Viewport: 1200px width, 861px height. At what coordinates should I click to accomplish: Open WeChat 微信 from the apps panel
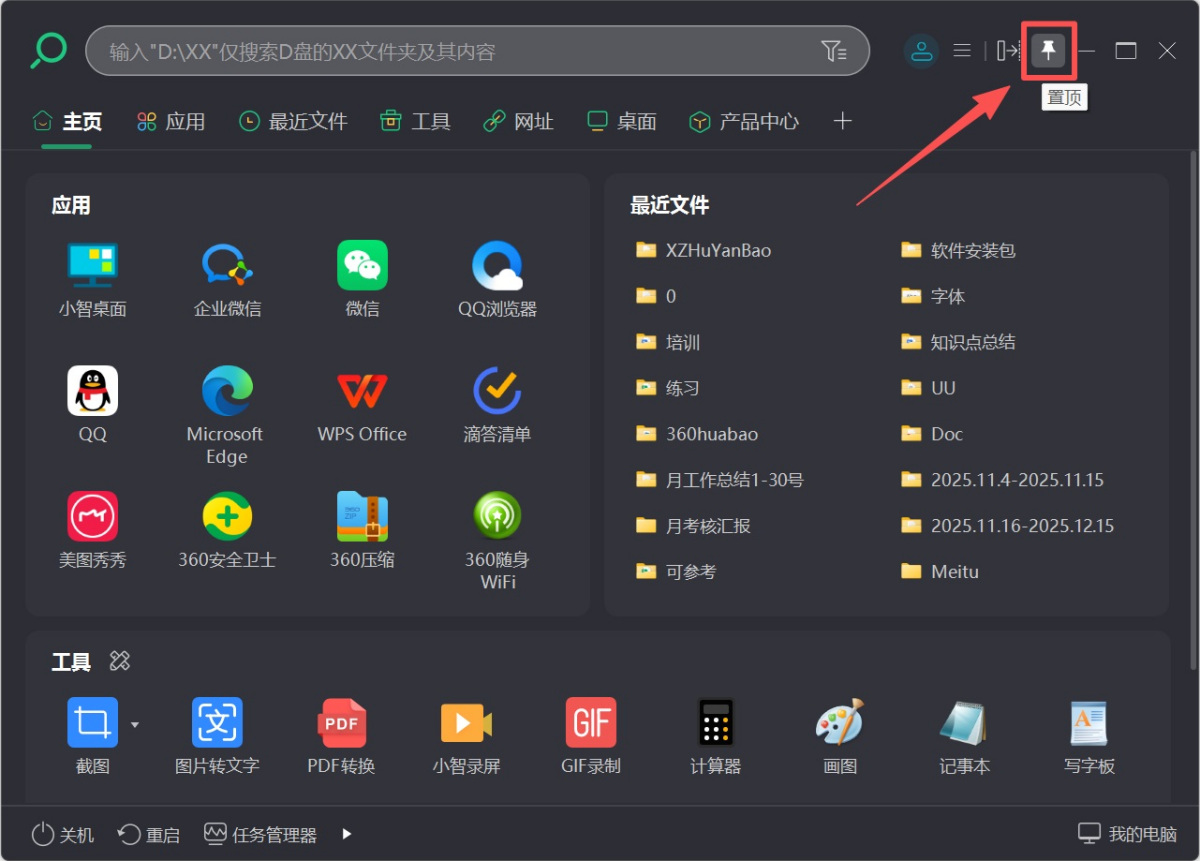[x=362, y=278]
